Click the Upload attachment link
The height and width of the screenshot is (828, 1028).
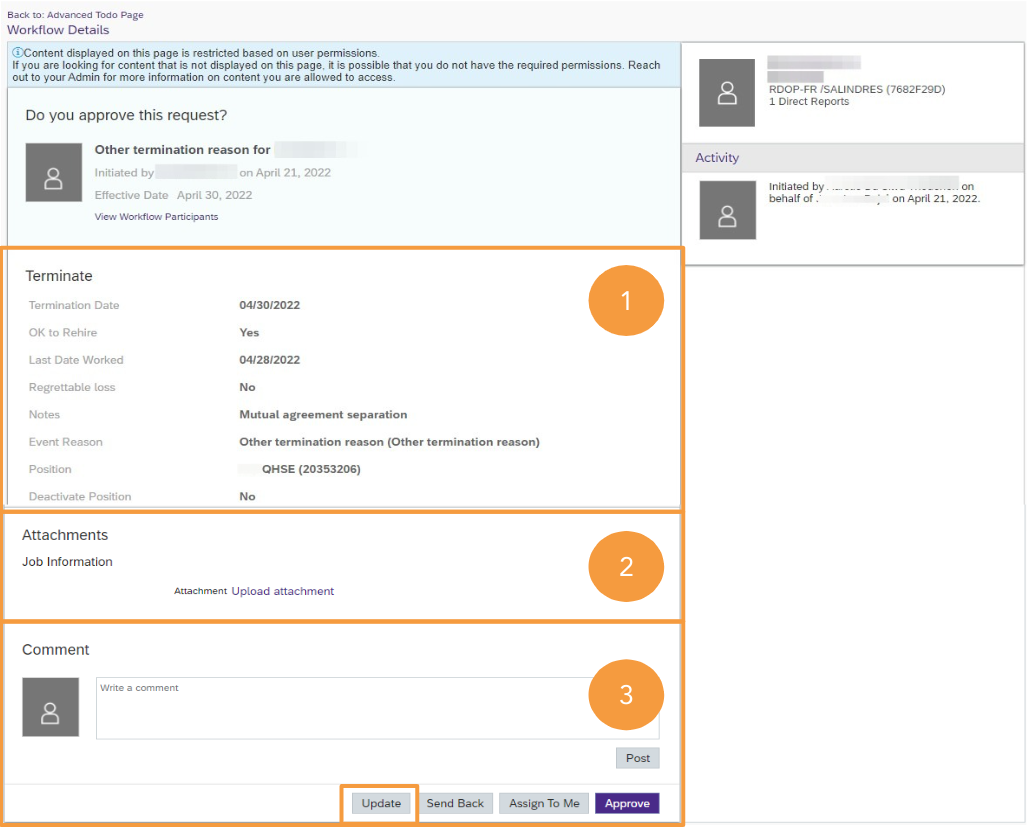(283, 591)
